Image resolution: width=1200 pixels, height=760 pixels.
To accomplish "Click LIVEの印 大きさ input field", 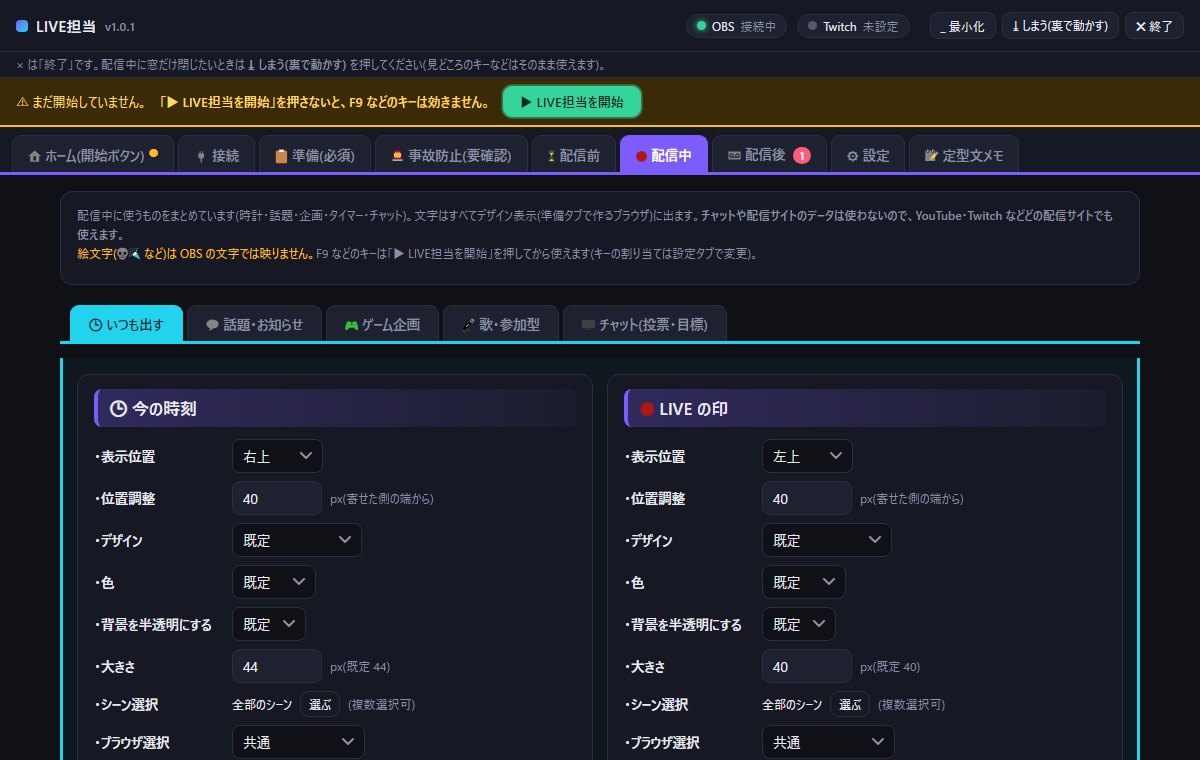I will point(807,666).
